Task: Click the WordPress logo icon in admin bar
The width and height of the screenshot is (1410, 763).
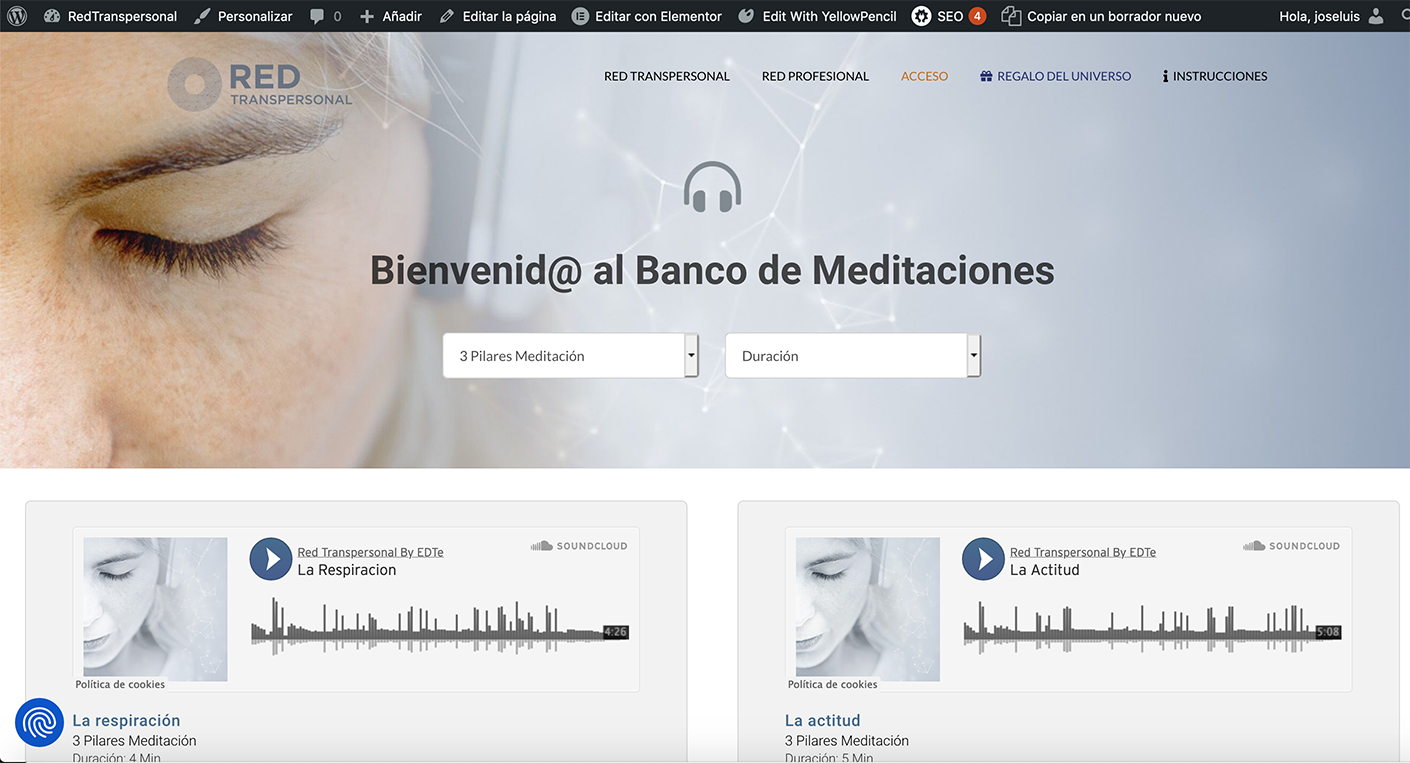Action: [17, 16]
